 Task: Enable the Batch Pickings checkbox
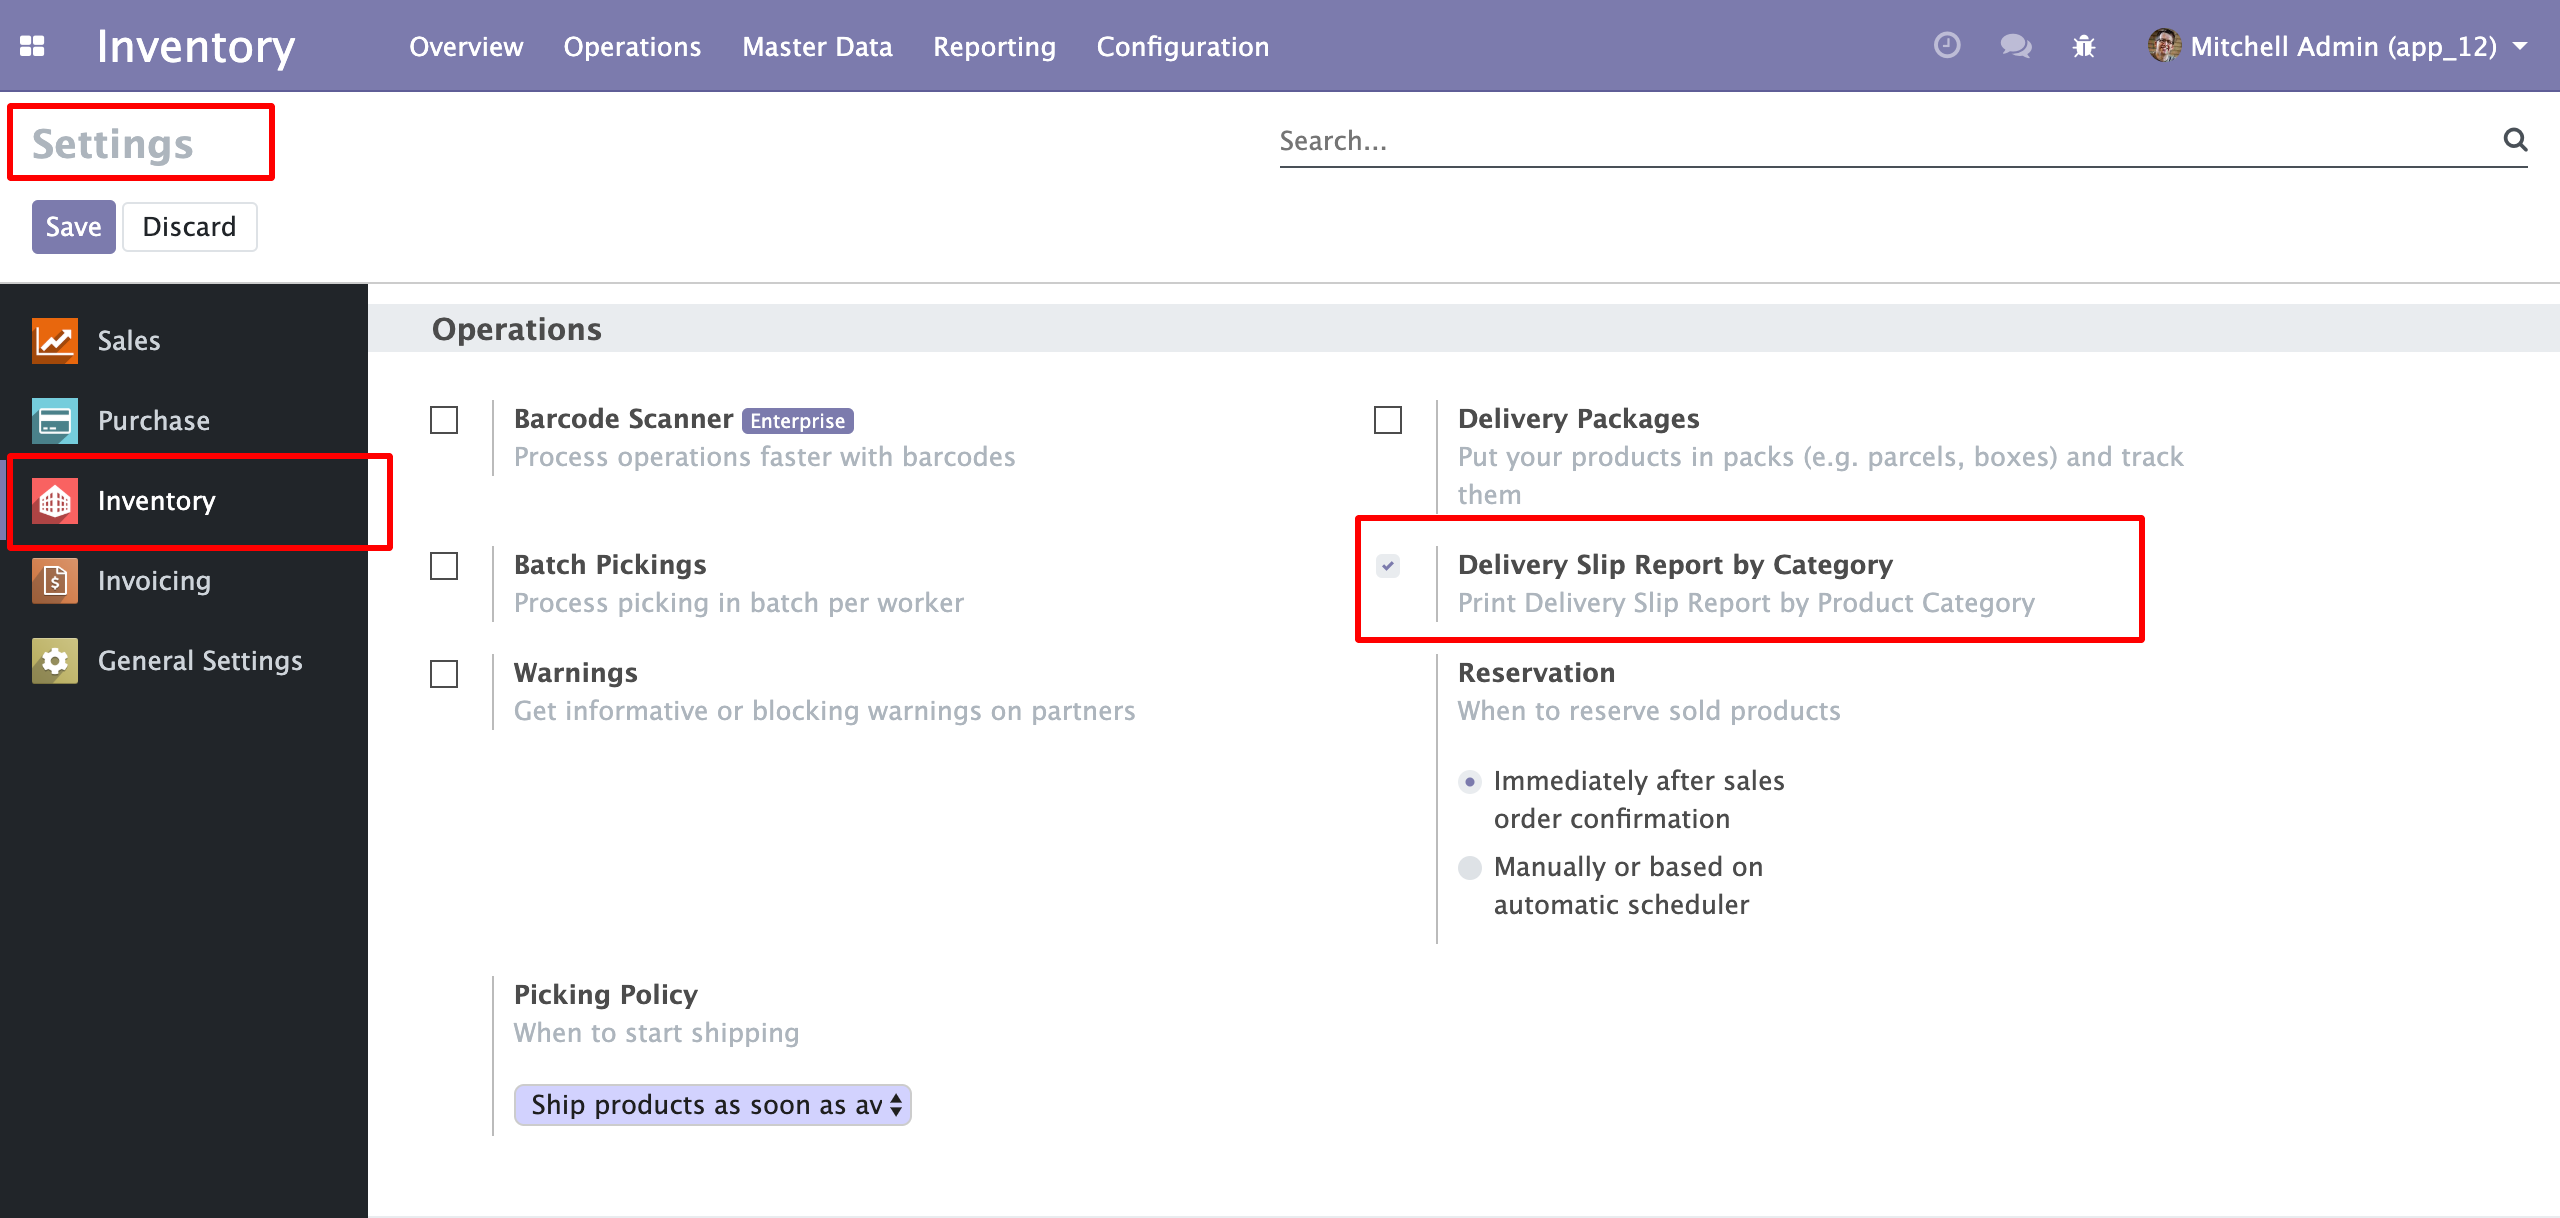click(444, 566)
